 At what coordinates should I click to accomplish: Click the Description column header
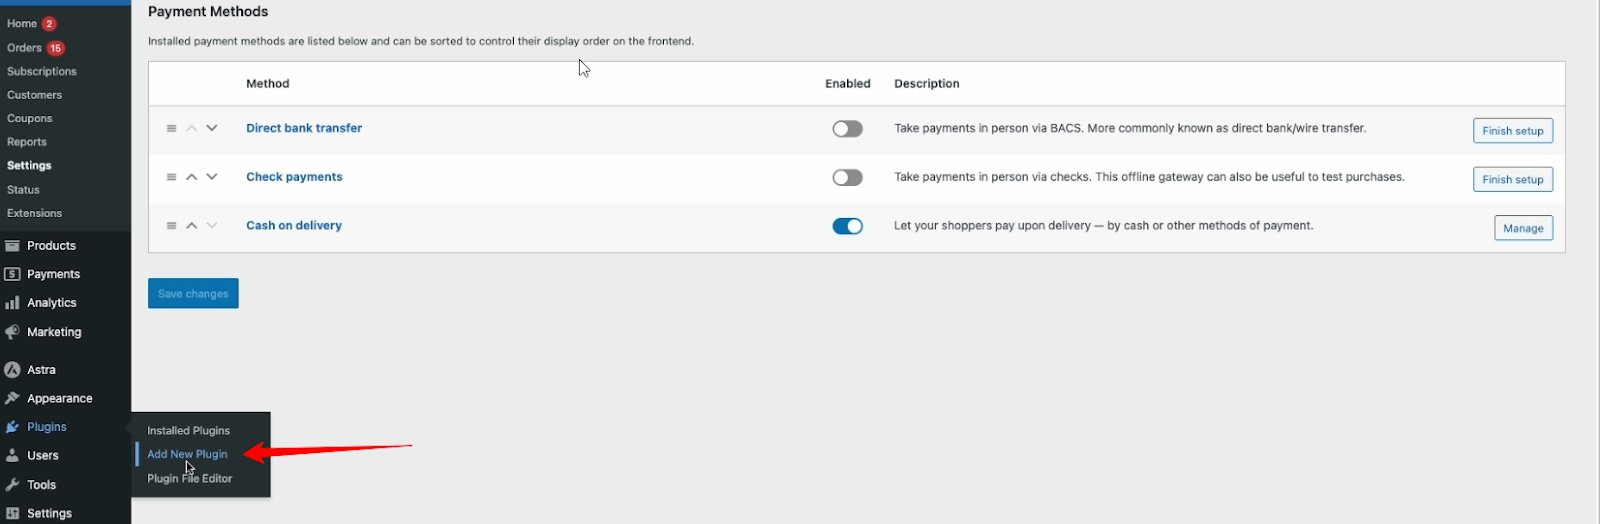[x=927, y=84]
